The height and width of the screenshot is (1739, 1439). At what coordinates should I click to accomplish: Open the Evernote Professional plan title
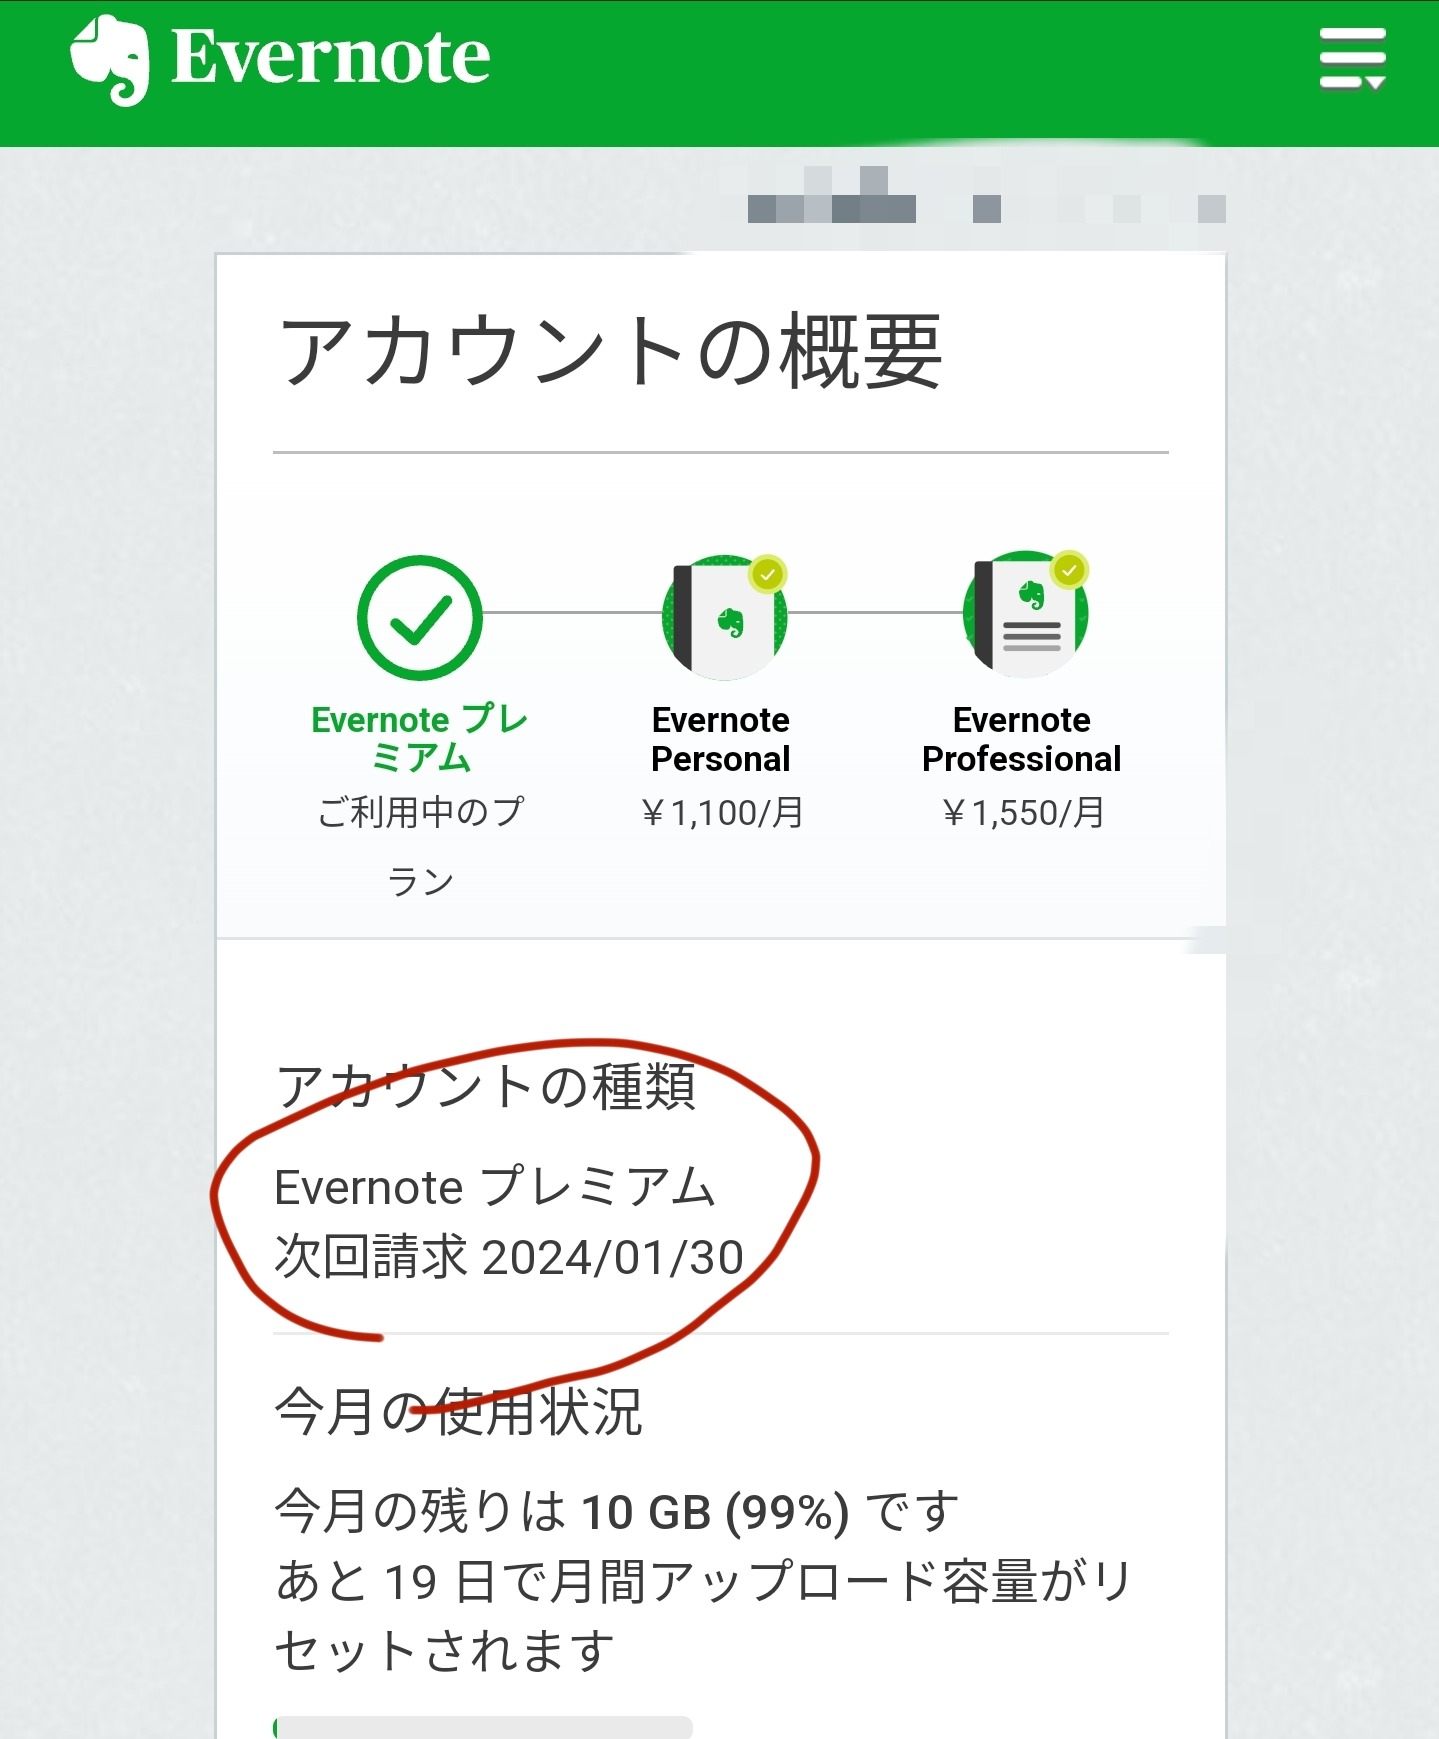click(1022, 739)
